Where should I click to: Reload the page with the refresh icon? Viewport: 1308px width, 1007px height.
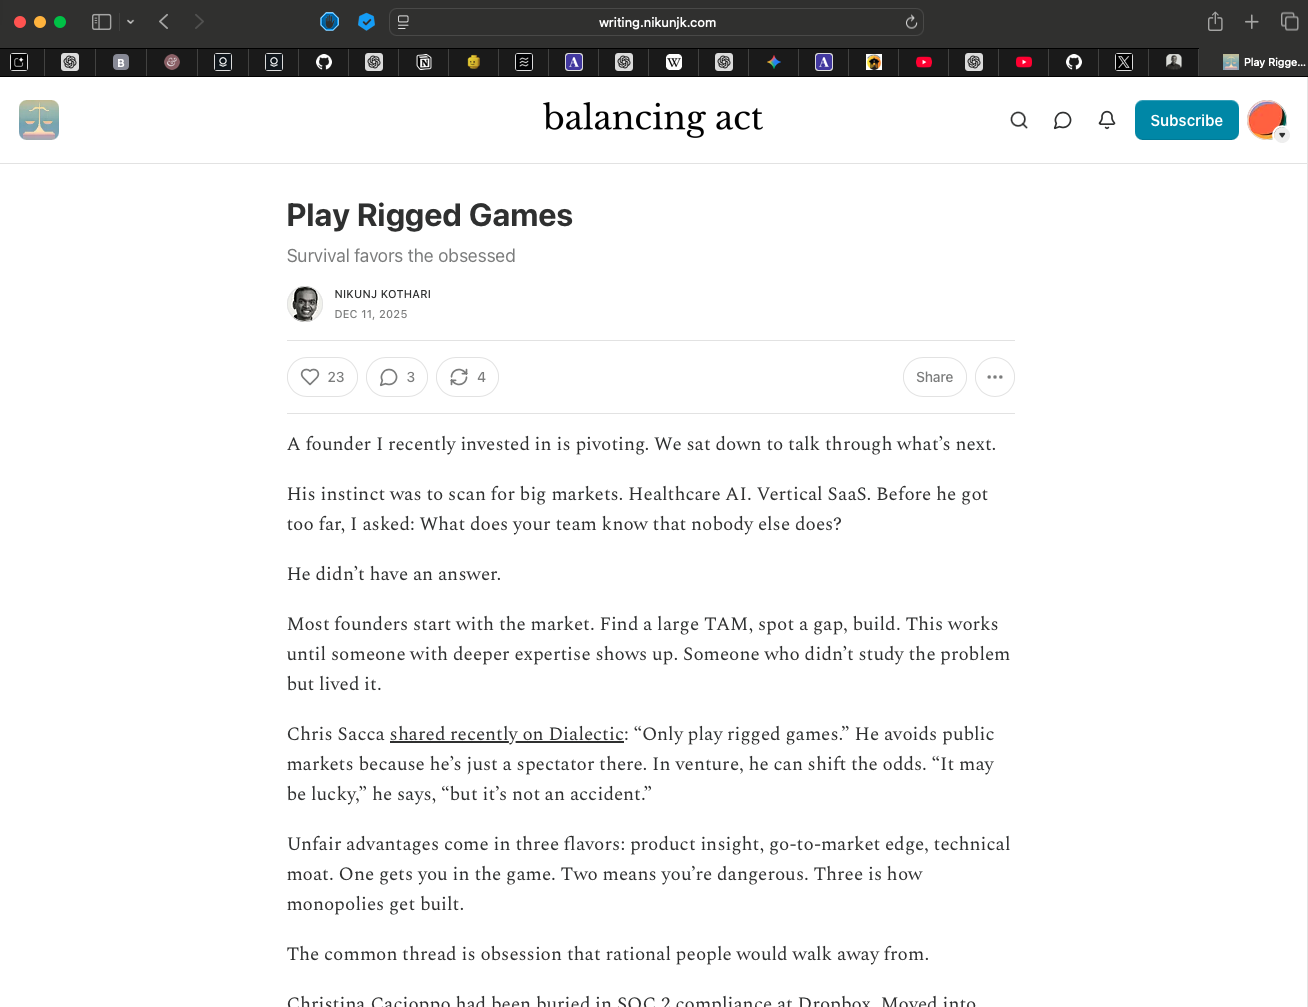pyautogui.click(x=911, y=22)
